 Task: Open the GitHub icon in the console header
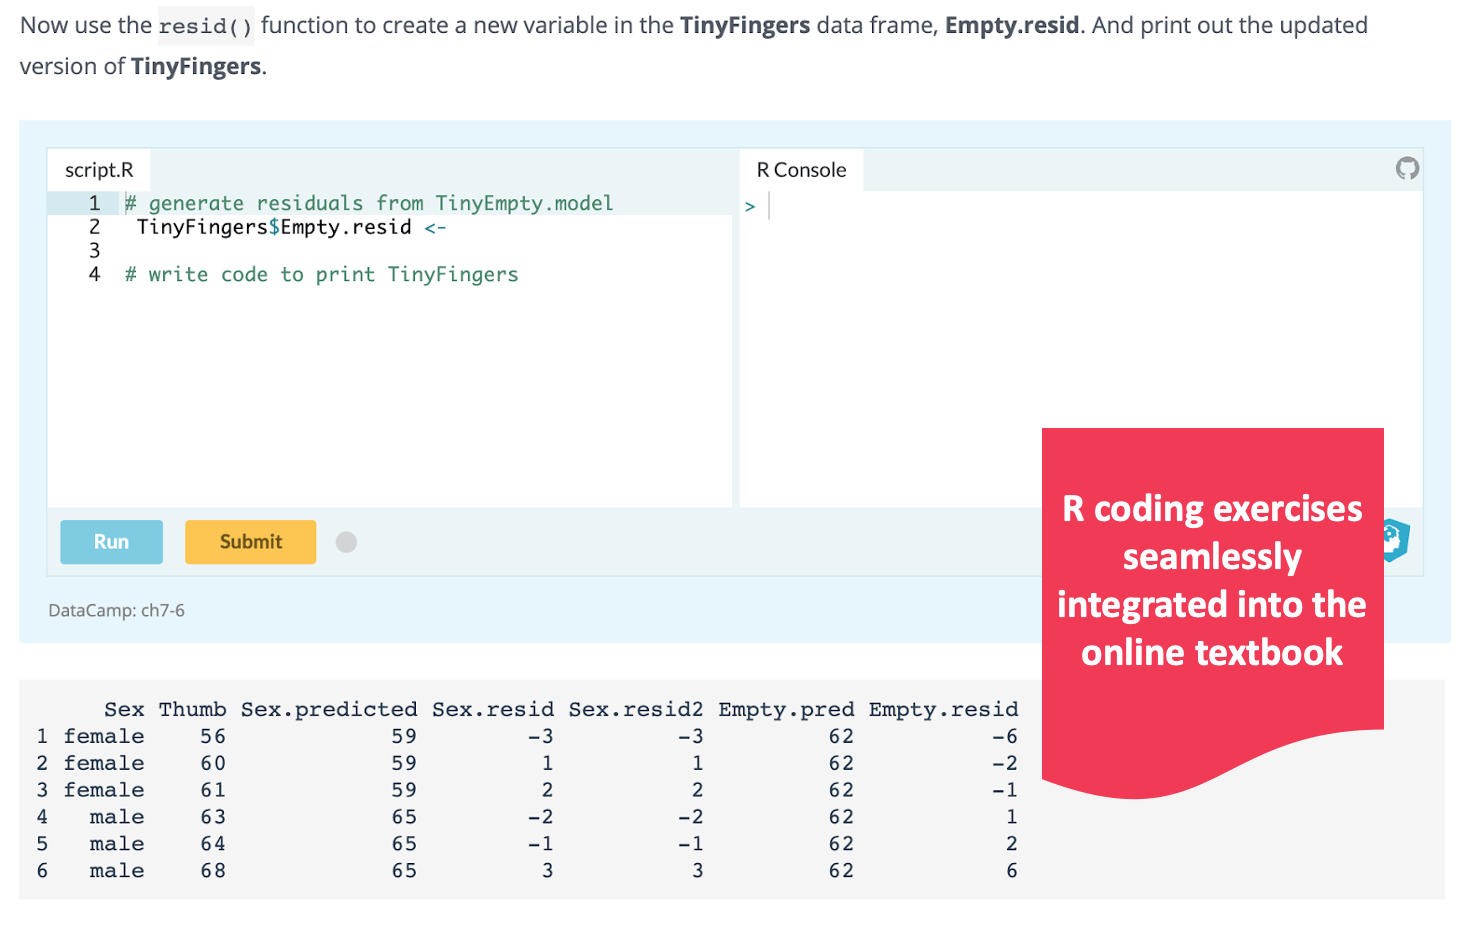pyautogui.click(x=1407, y=168)
